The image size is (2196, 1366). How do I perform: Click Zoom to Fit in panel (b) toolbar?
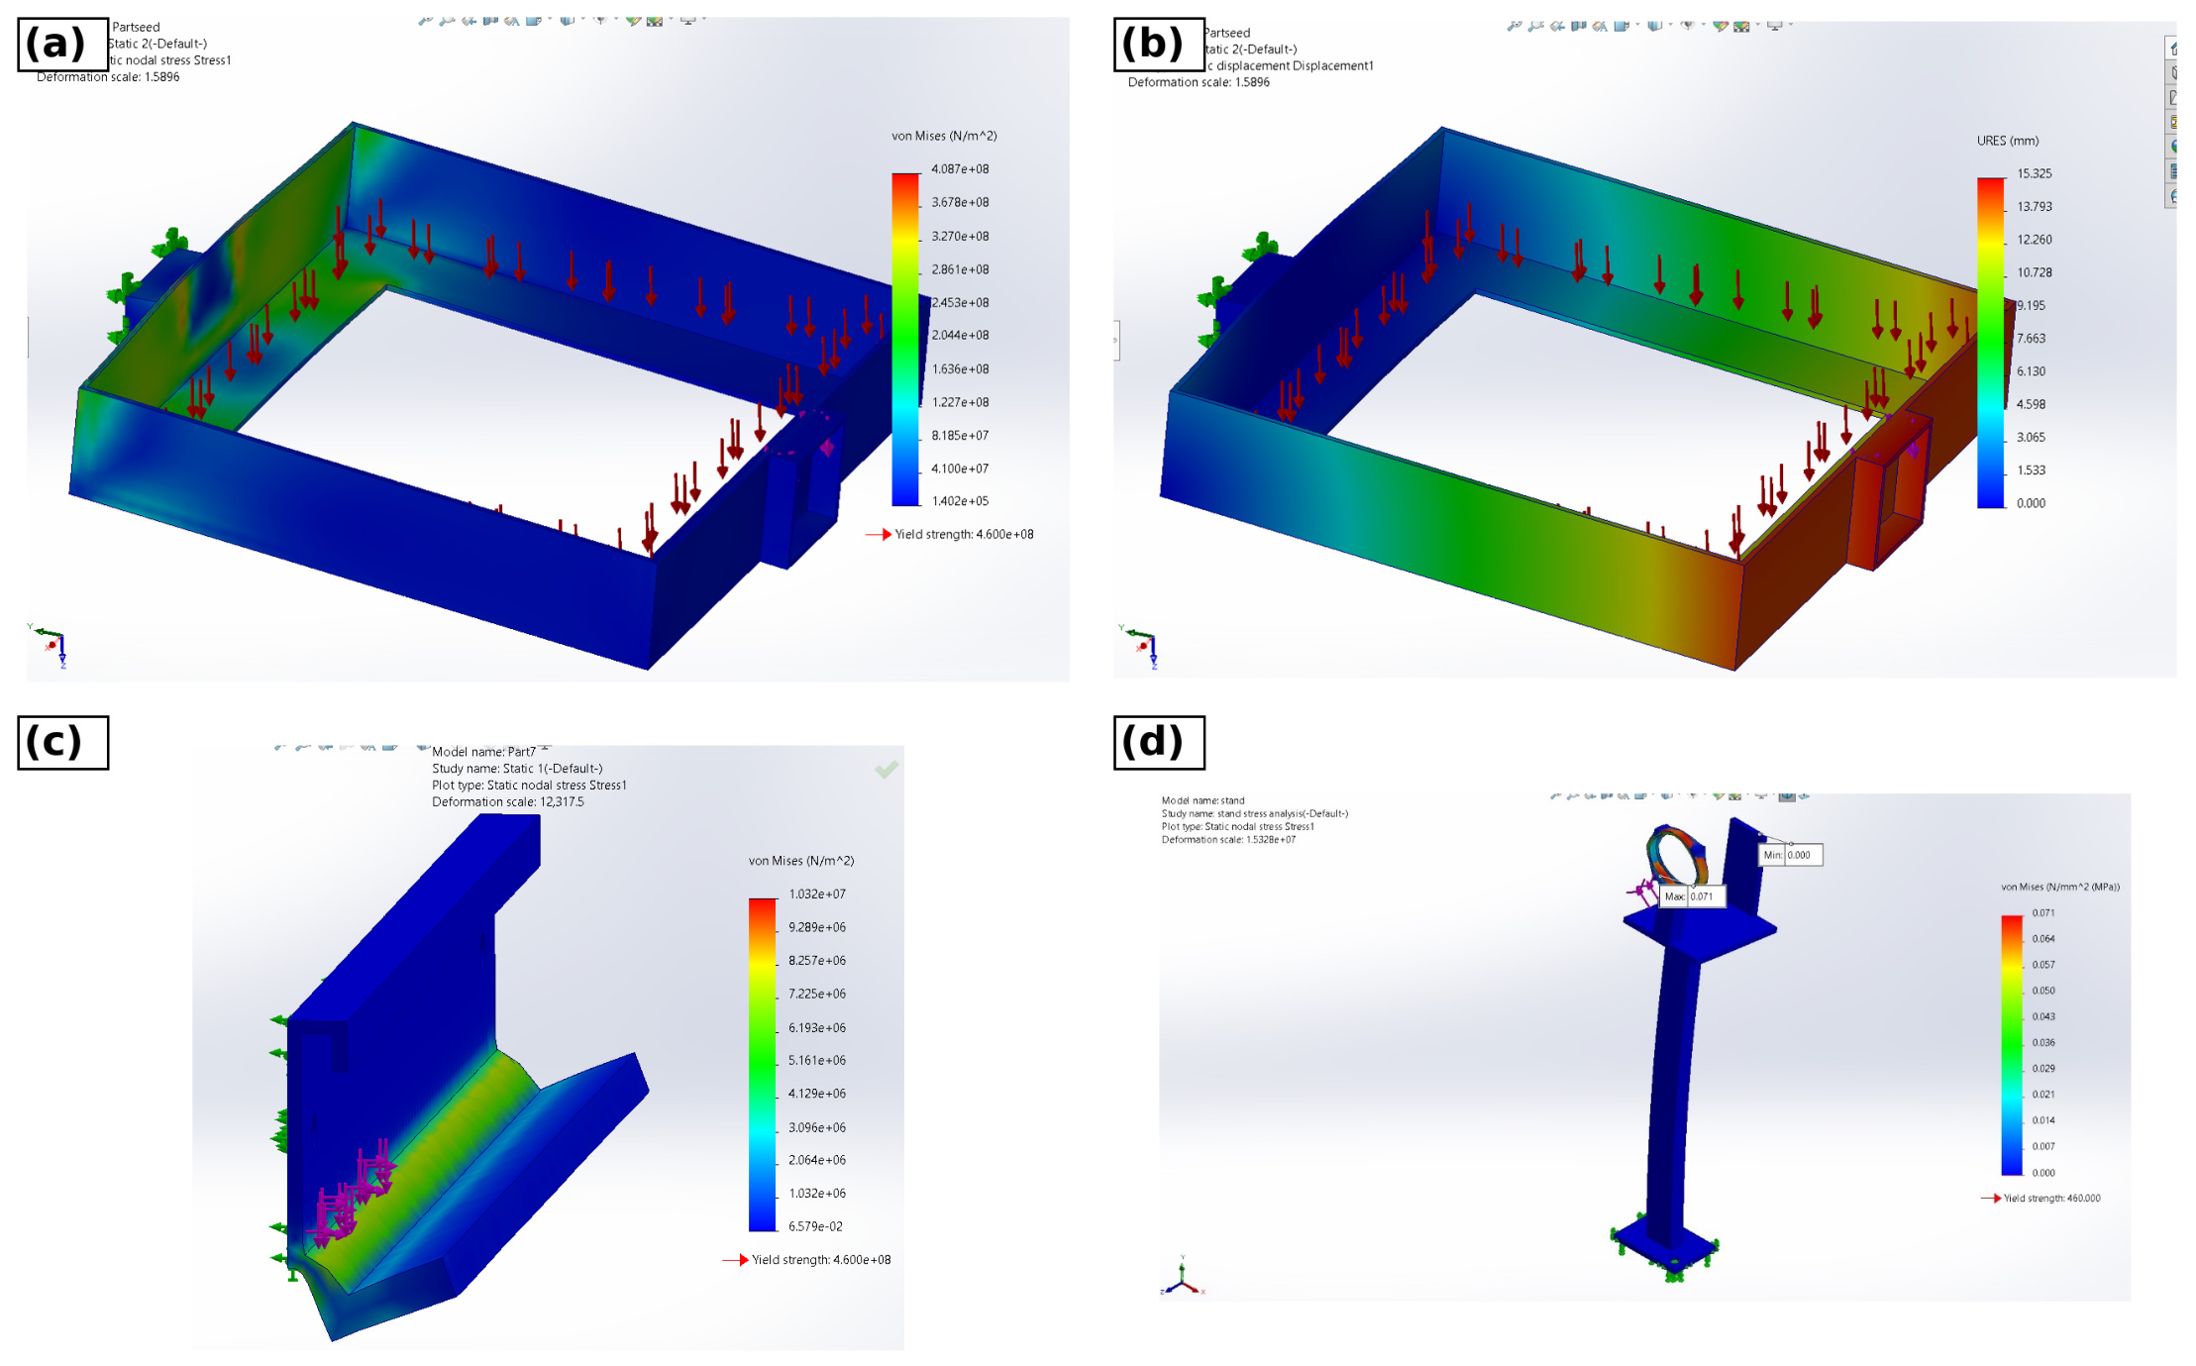(x=1514, y=26)
